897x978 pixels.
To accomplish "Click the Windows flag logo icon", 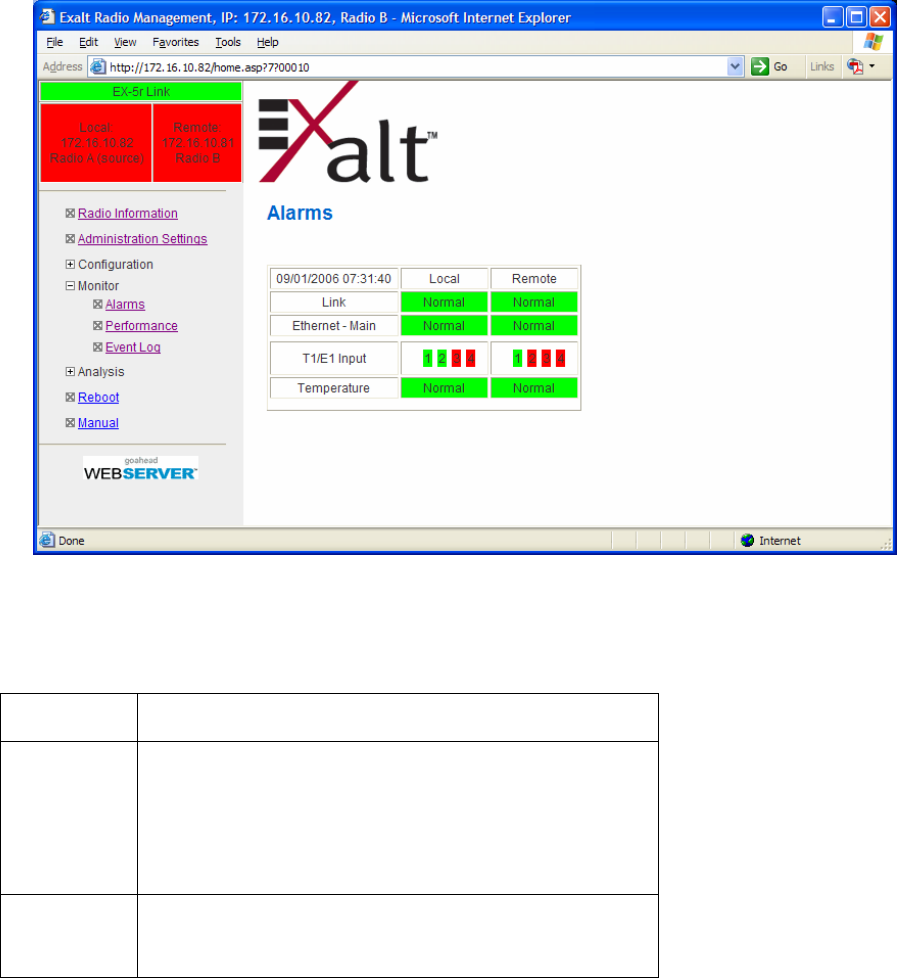I will pyautogui.click(x=873, y=42).
